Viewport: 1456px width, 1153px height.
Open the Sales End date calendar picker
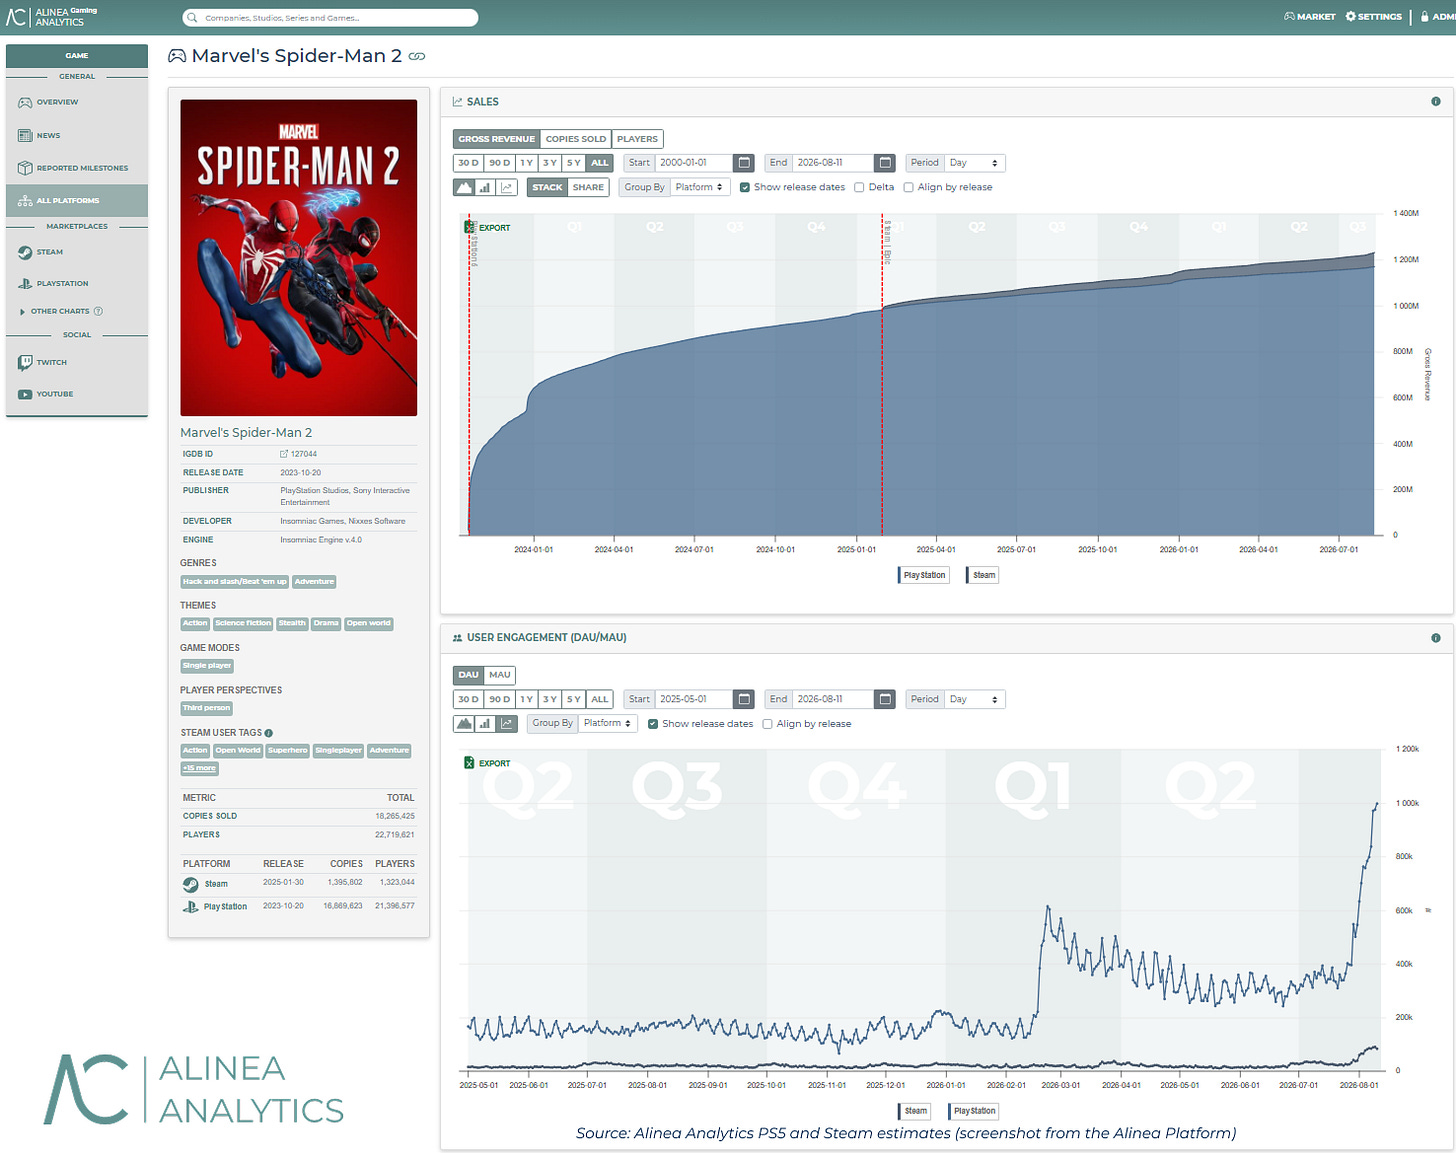click(885, 163)
